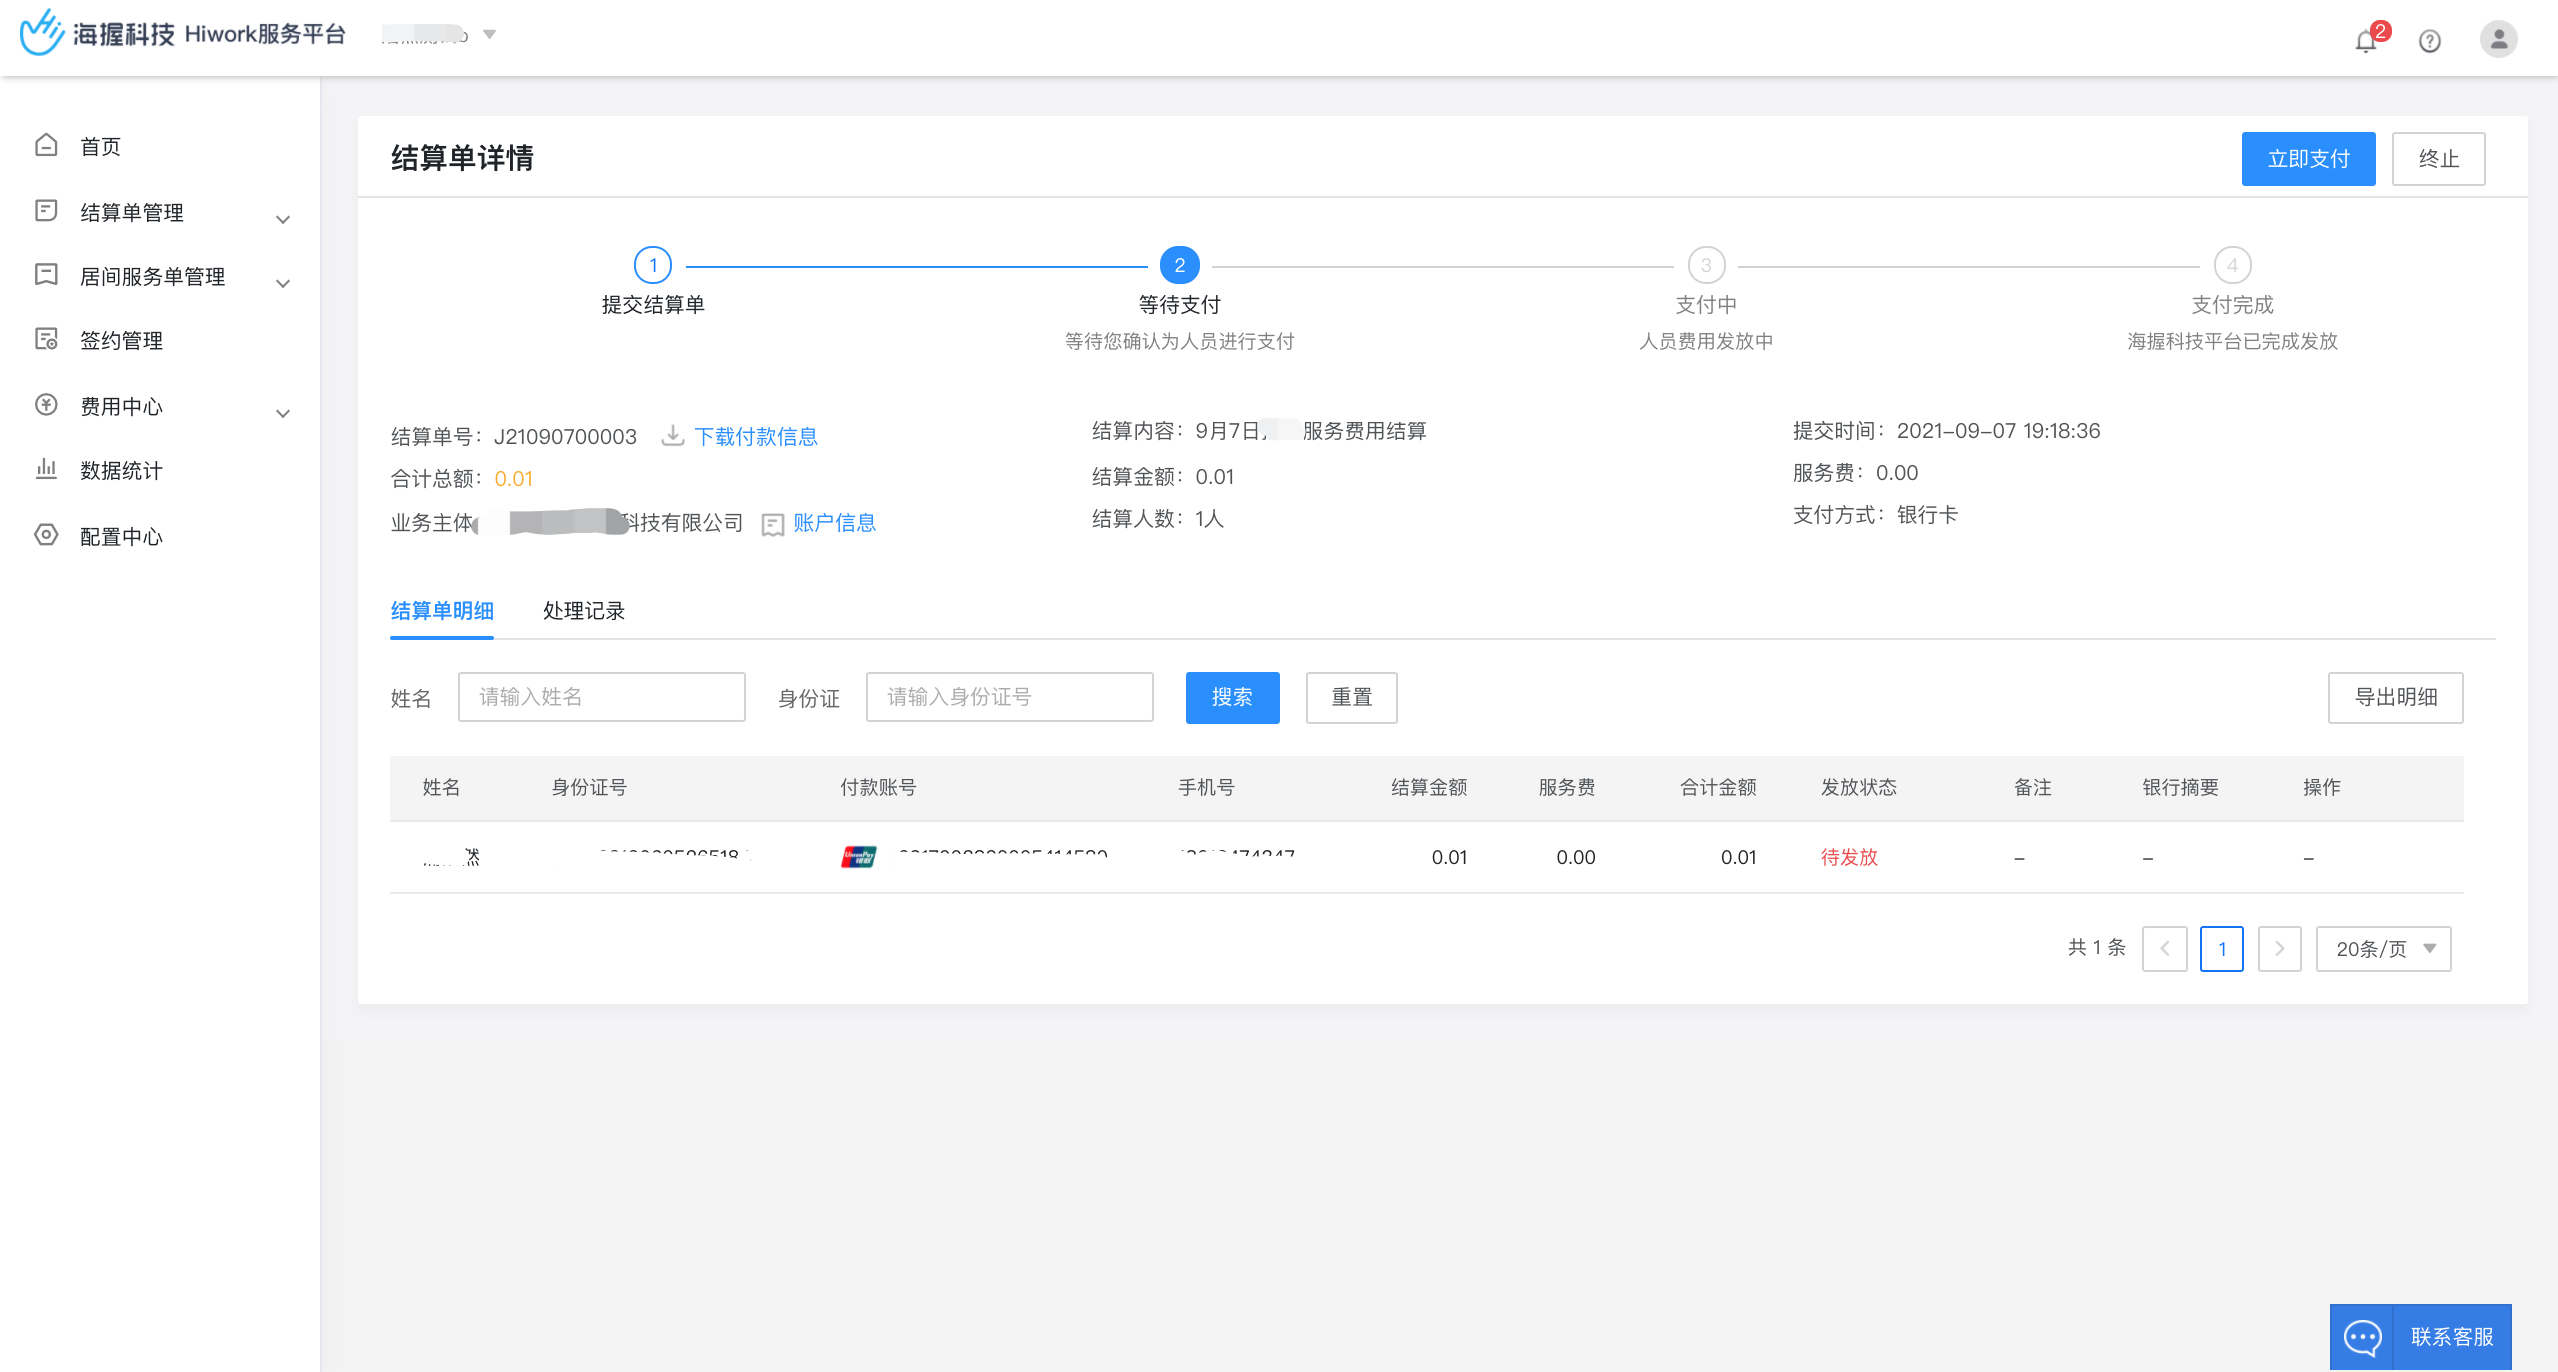
Task: Click the 结算单管理 sidebar icon
Action: click(x=46, y=211)
